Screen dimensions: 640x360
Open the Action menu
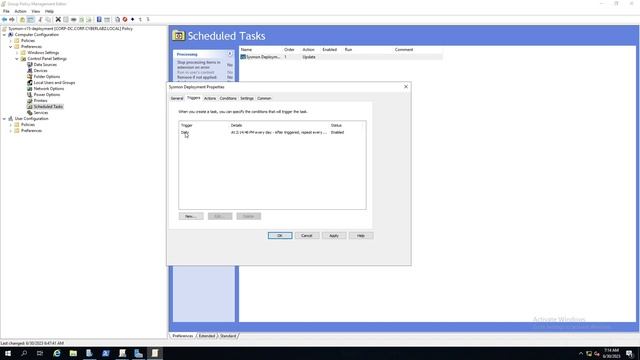coord(20,11)
